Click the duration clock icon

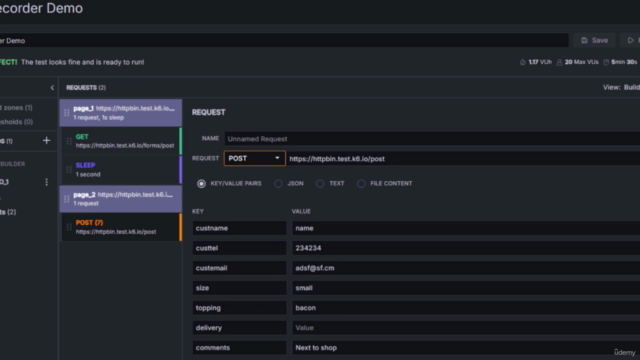pos(606,62)
